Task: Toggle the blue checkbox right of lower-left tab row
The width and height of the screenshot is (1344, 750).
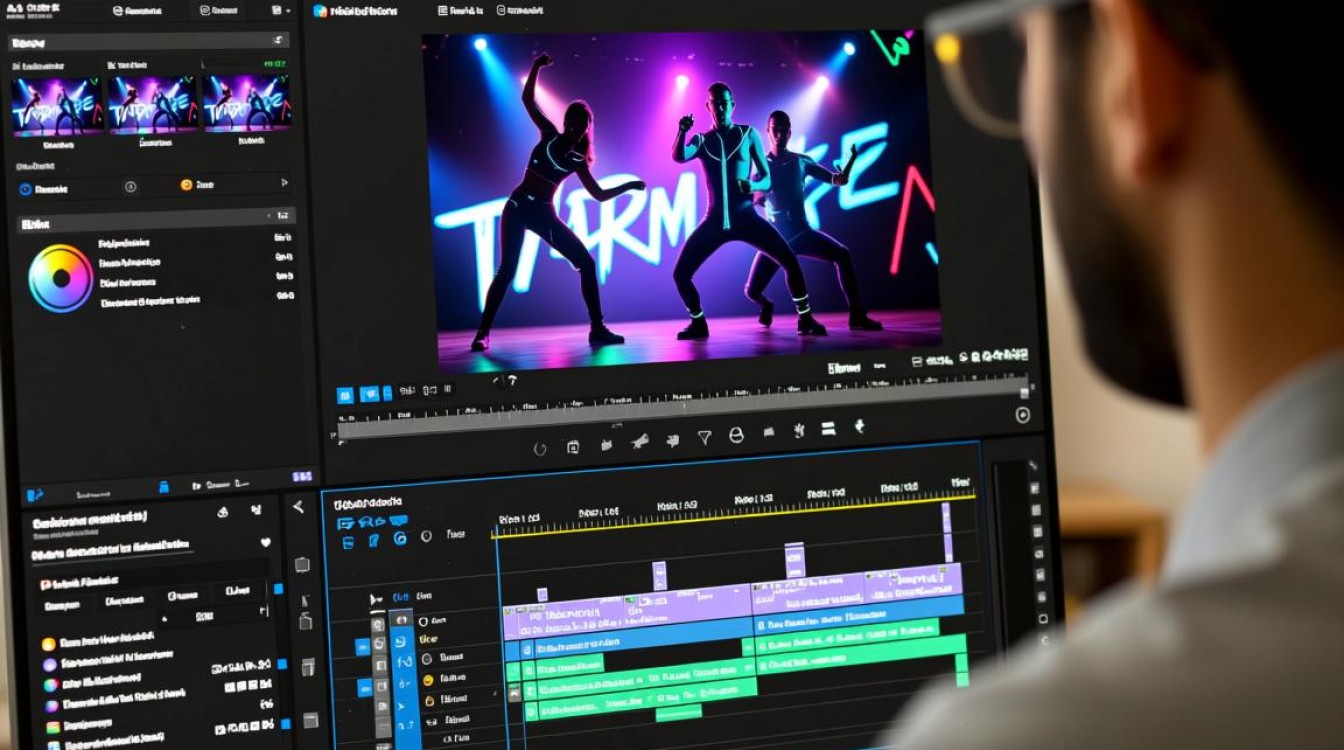Action: [279, 589]
